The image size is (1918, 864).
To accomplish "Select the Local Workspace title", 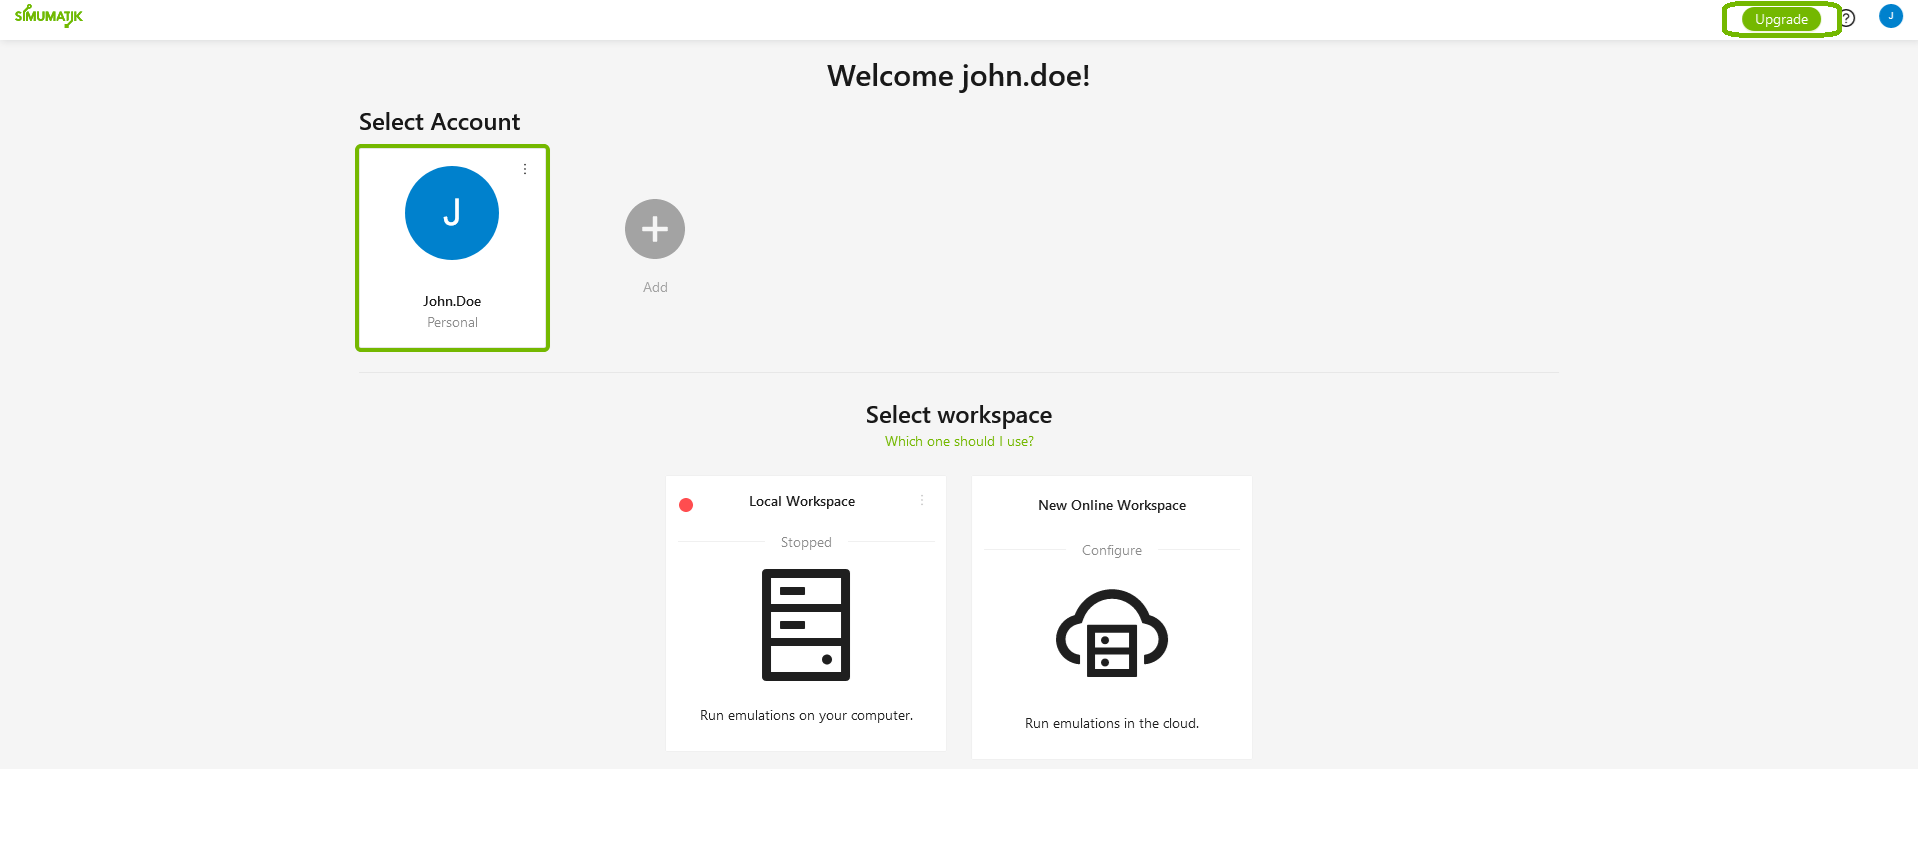I will pos(802,501).
